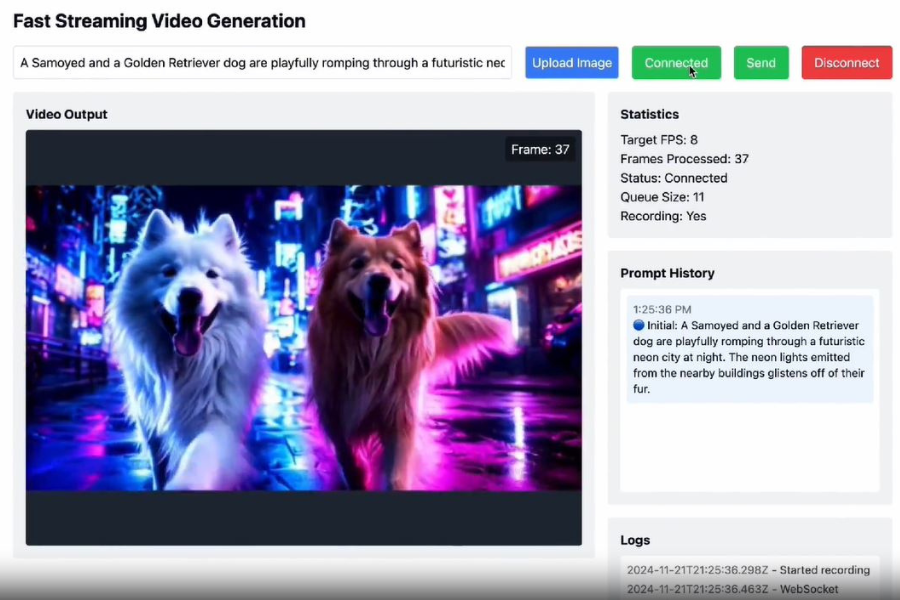This screenshot has width=900, height=600.
Task: Click the generated dogs video frame
Action: click(x=304, y=338)
